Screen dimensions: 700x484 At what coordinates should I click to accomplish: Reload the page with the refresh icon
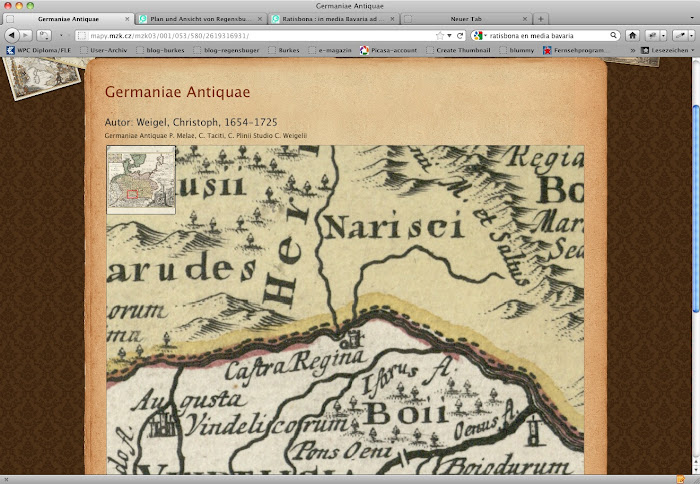coord(460,35)
